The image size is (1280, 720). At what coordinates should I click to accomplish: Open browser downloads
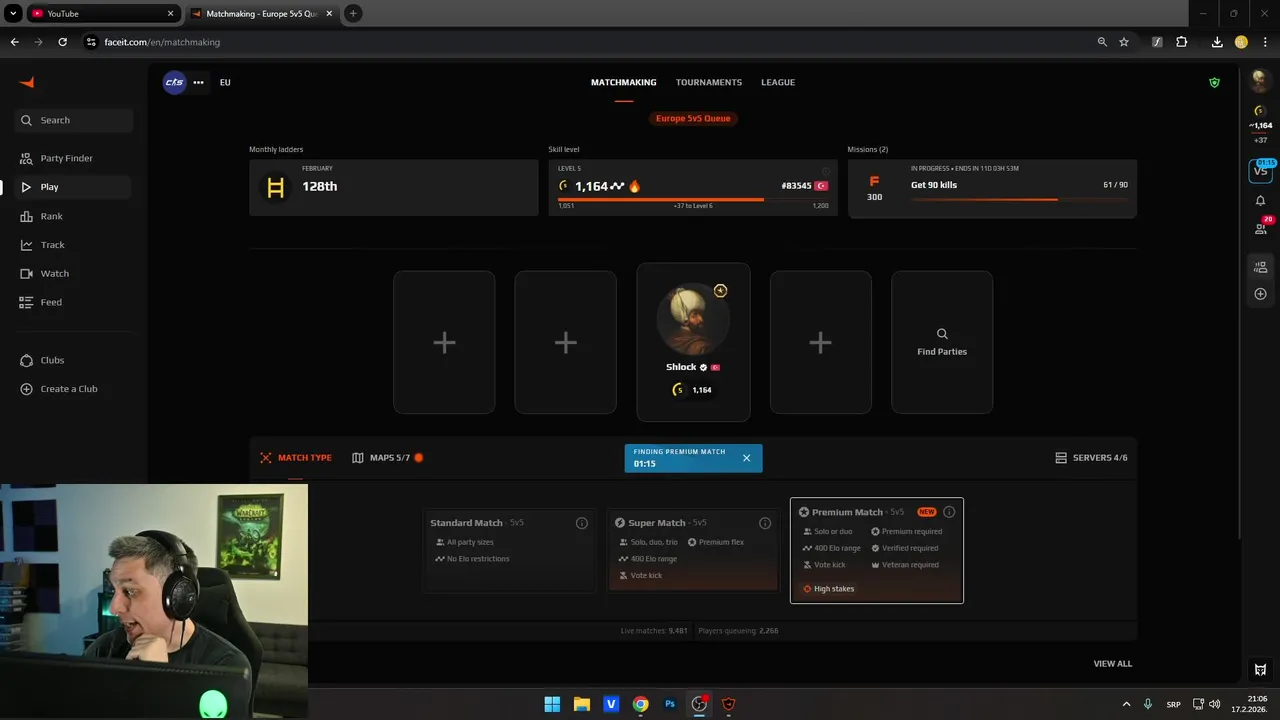pos(1217,42)
